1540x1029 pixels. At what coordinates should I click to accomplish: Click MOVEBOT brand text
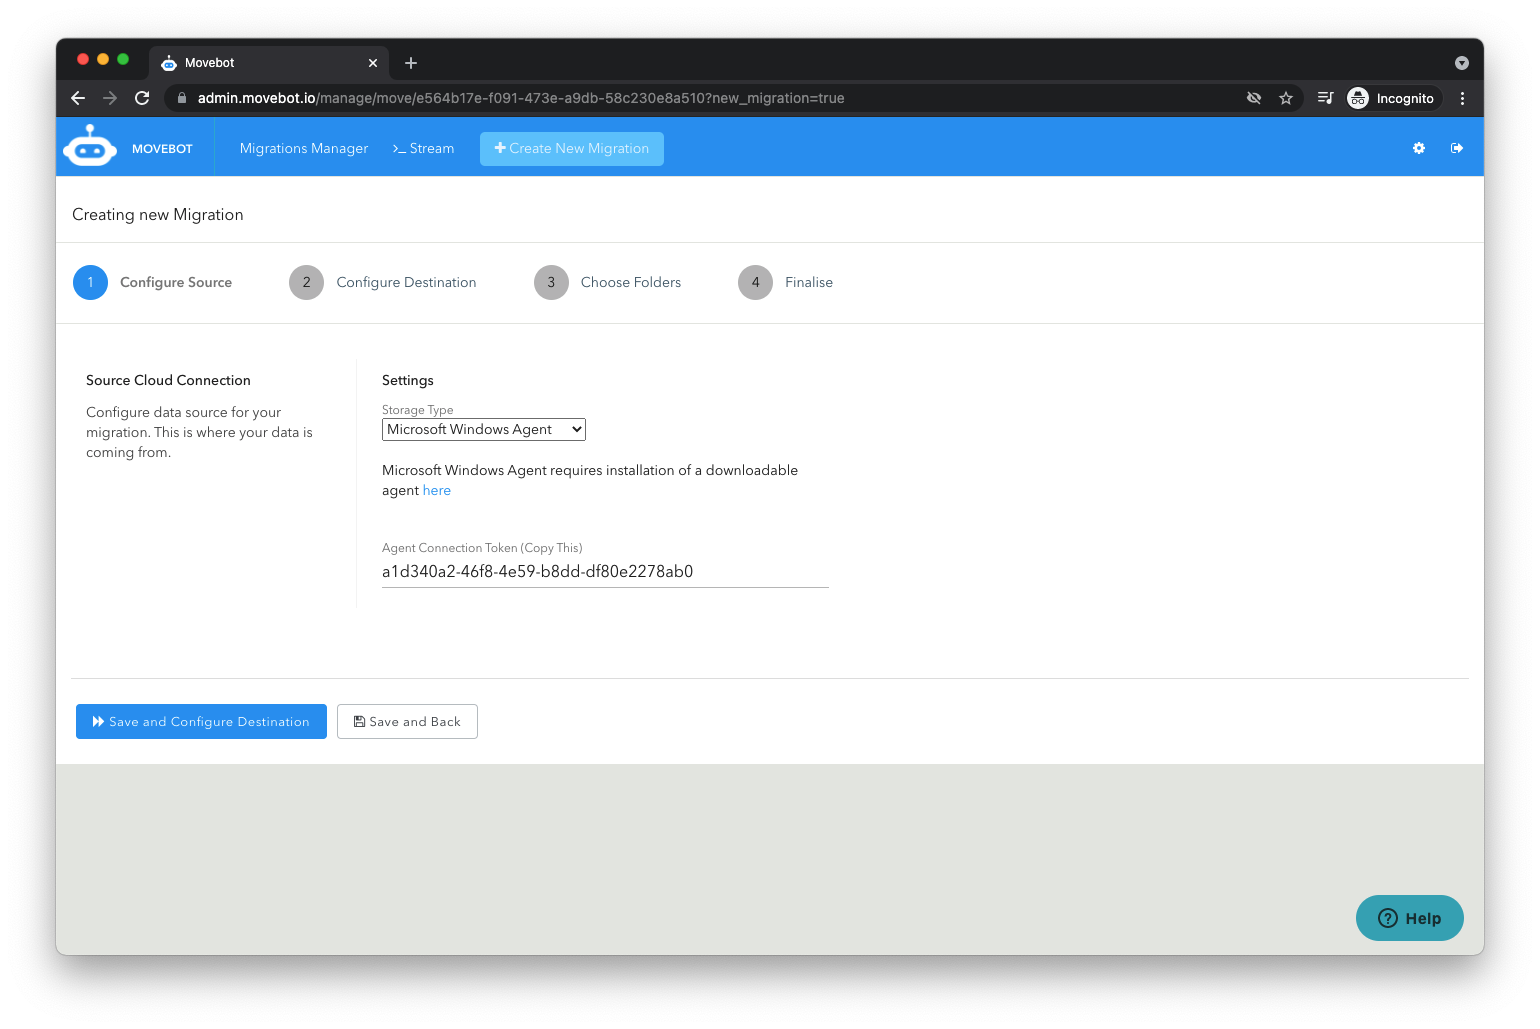click(x=162, y=148)
